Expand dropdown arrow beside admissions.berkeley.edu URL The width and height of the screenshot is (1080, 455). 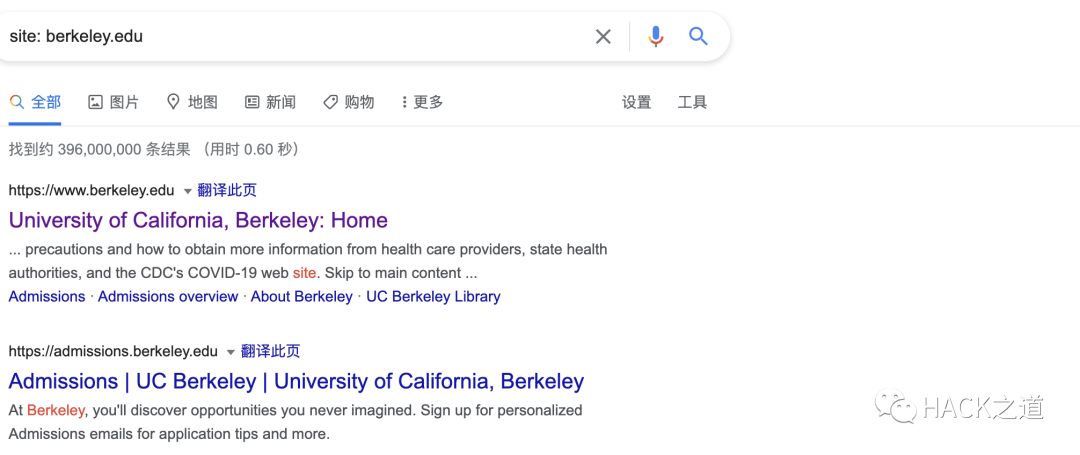coord(230,352)
